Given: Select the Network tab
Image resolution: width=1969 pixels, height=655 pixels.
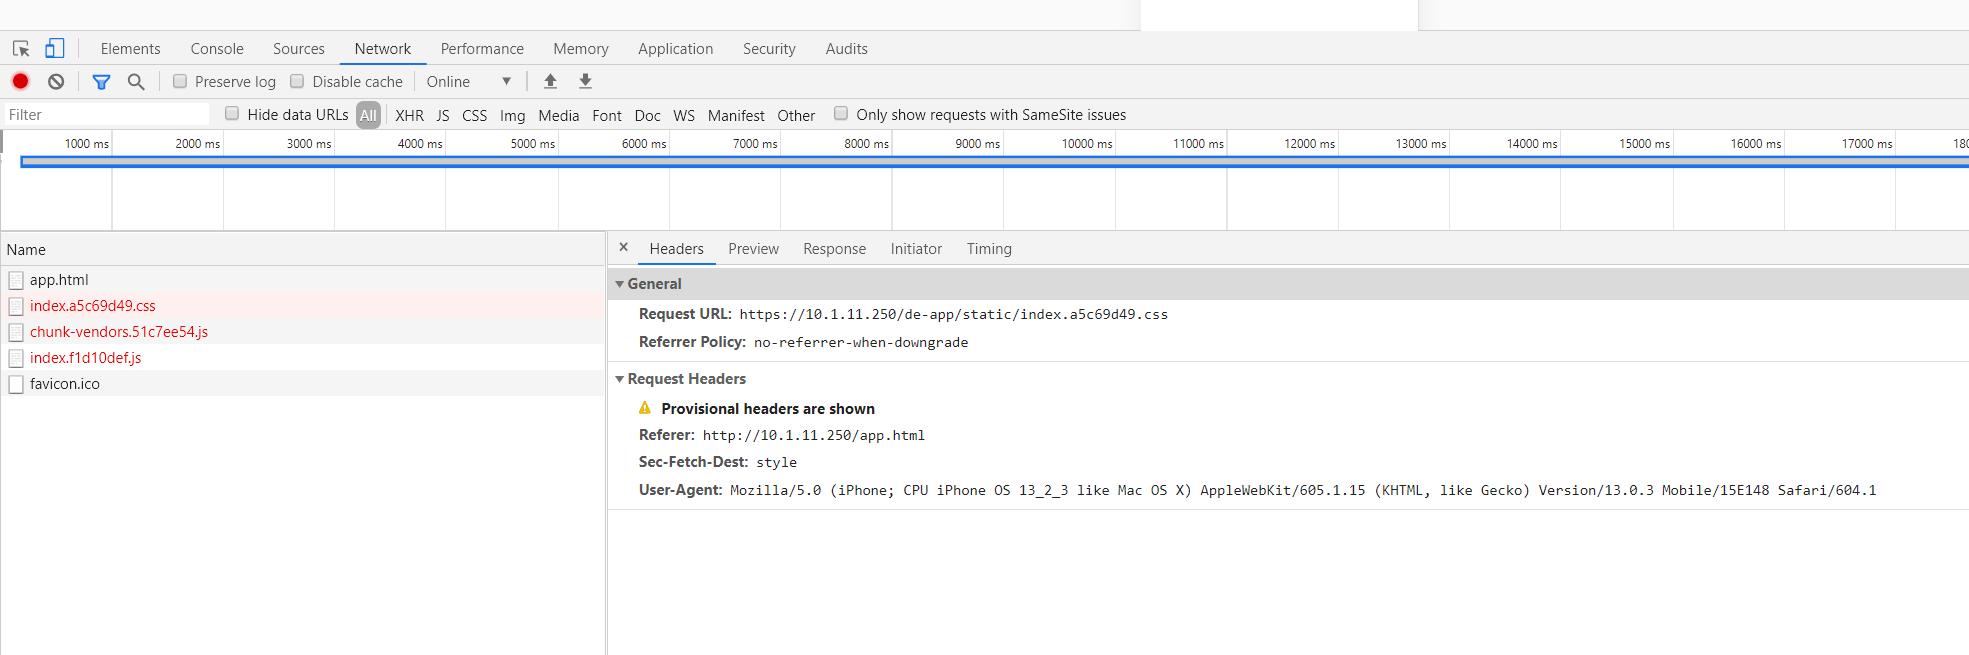Looking at the screenshot, I should click(x=383, y=48).
